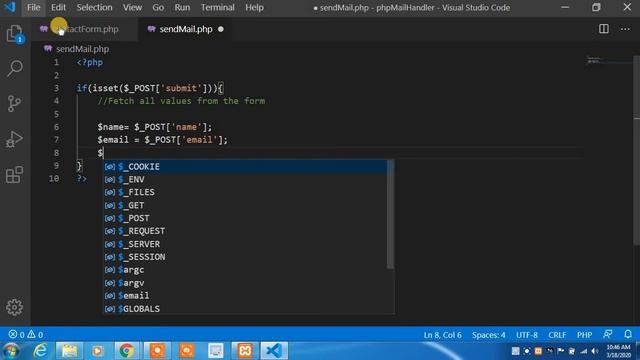Click the system clock in the tray
Image resolution: width=640 pixels, height=360 pixels.
tap(618, 351)
